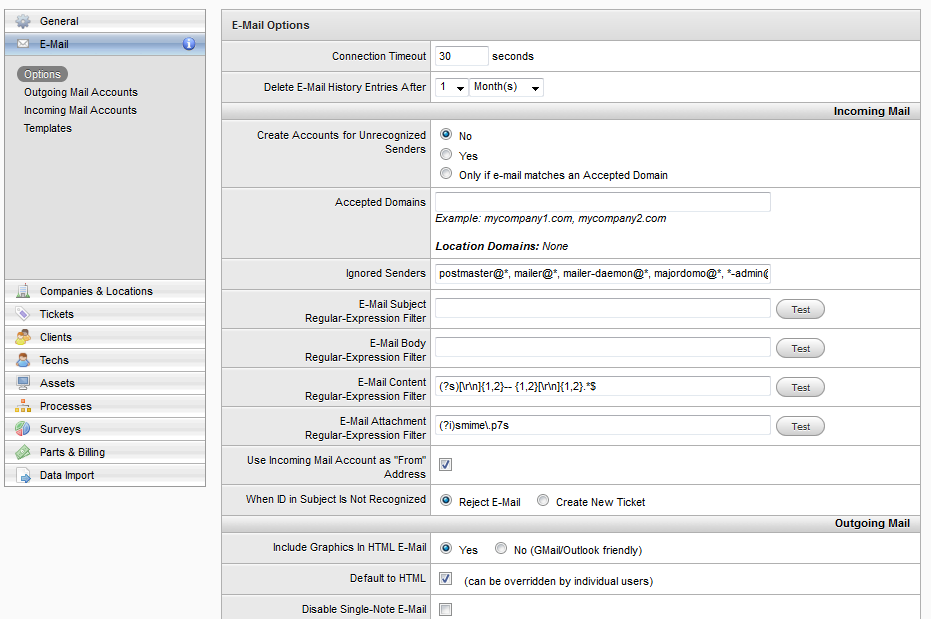
Task: Choose No (GMail/Outlook friendly) for graphics
Action: (x=501, y=548)
